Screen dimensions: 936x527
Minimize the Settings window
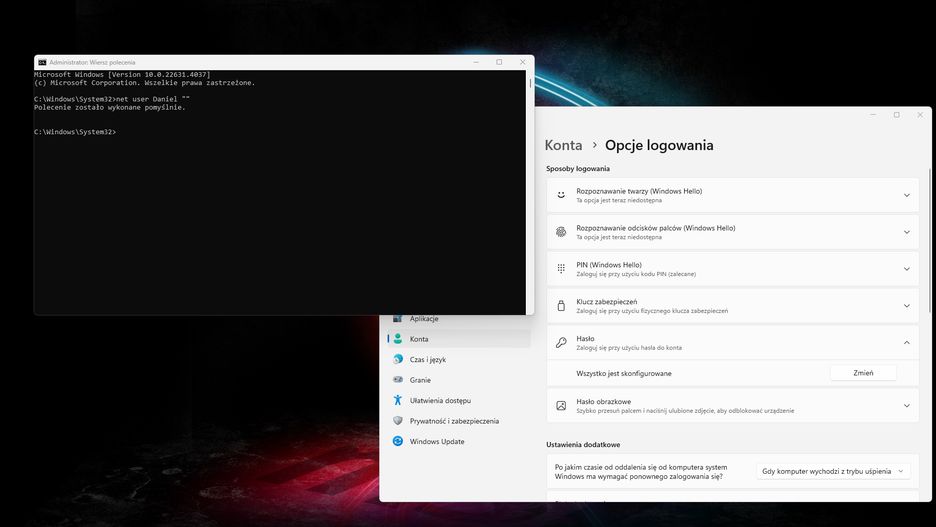(x=873, y=115)
